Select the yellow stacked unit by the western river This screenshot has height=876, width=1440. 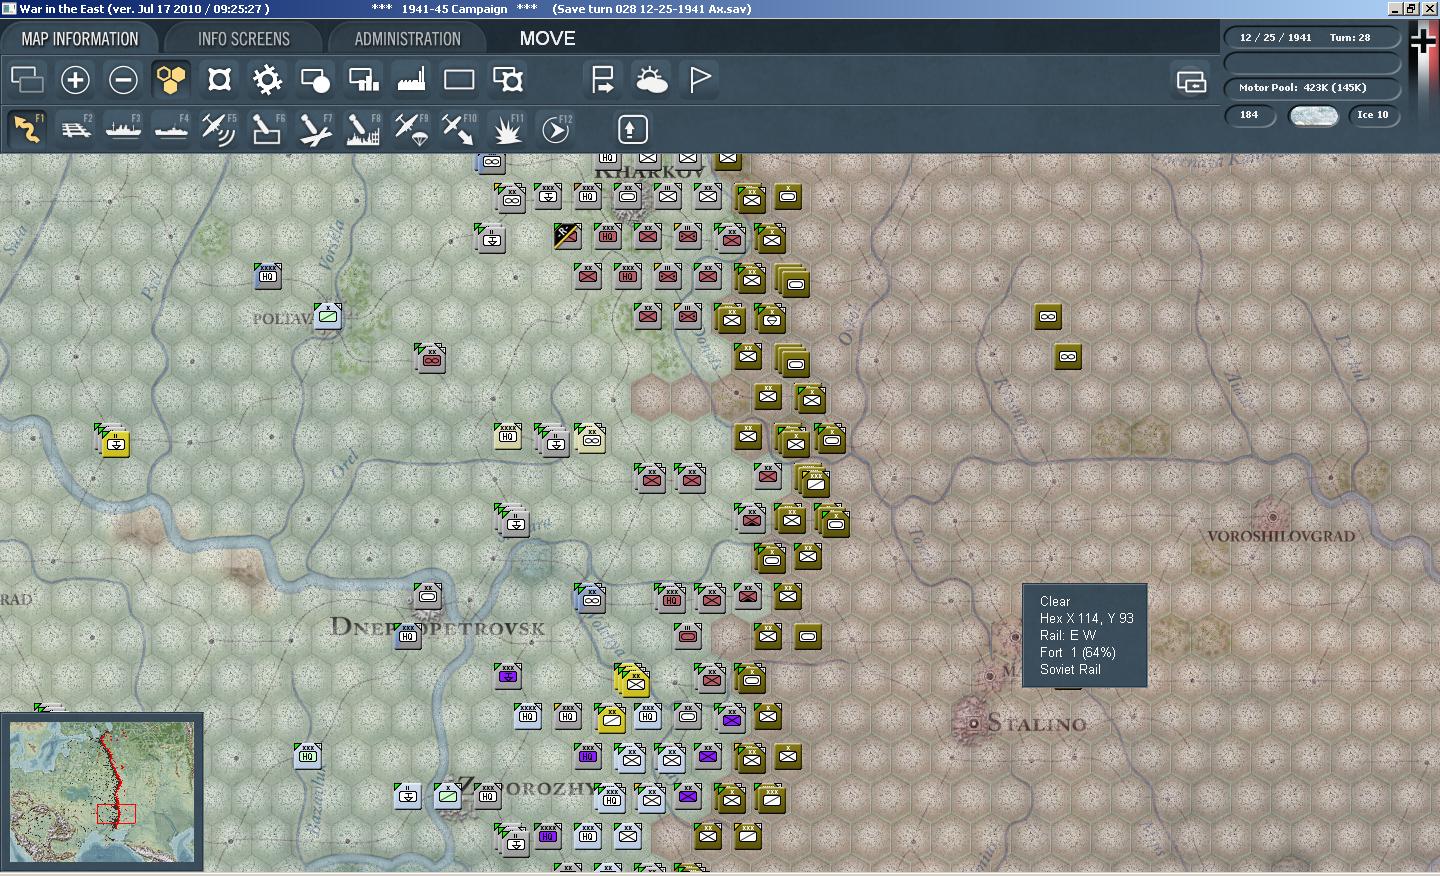[x=115, y=441]
